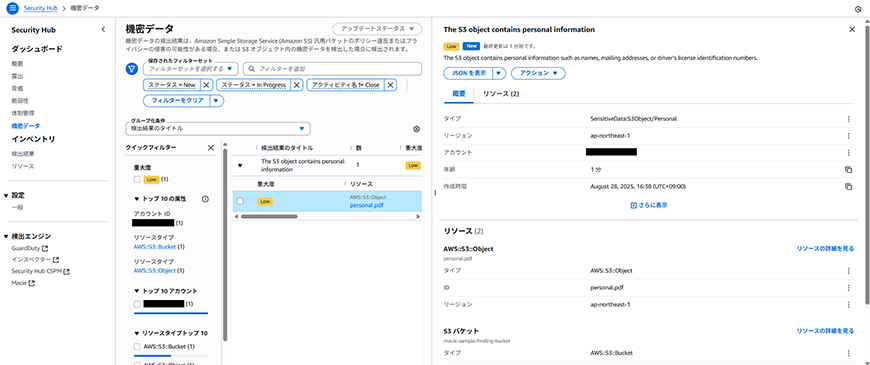Collapse the トップ 10 アカウント section

[136, 291]
